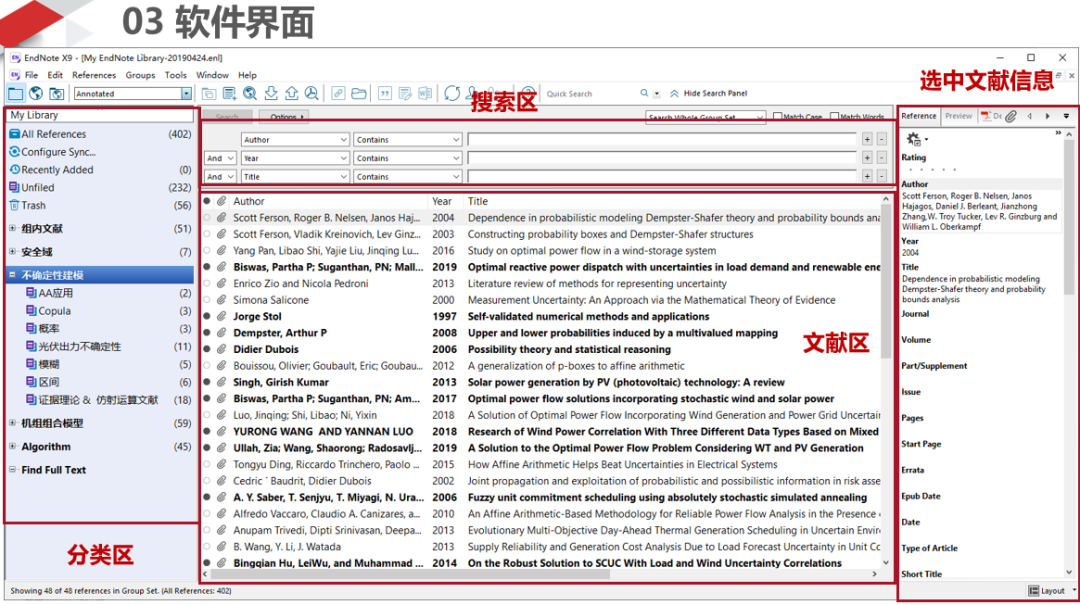The width and height of the screenshot is (1080, 605).
Task: Collapse the 不确定性建模 group set
Action: tap(12, 275)
